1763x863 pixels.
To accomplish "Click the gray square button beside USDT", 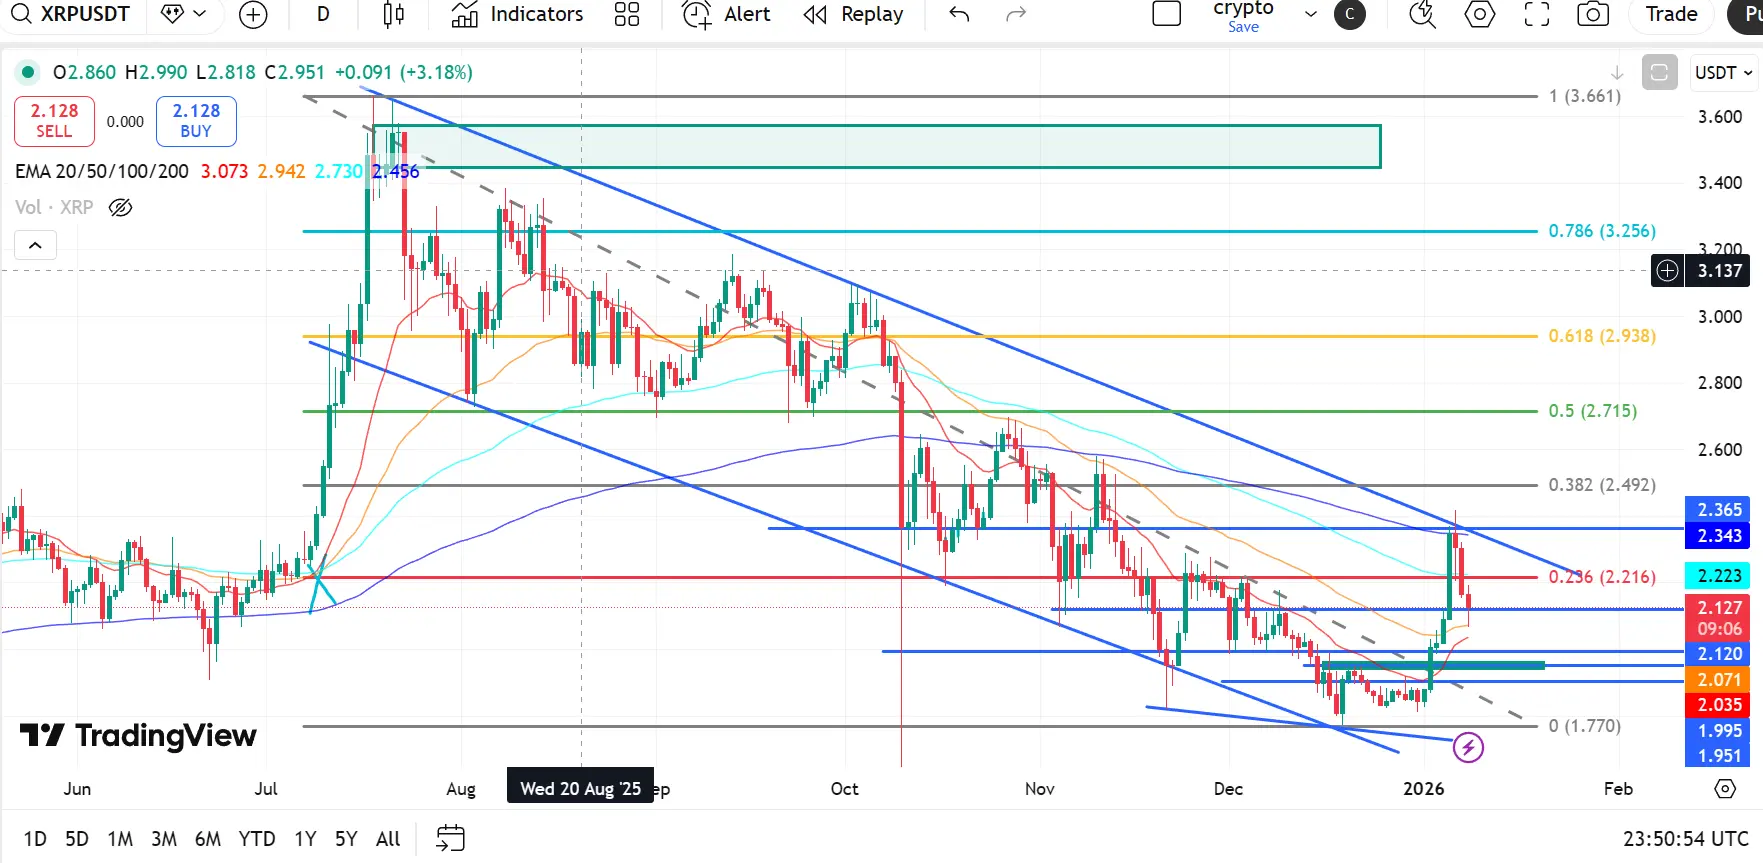I will [1660, 73].
